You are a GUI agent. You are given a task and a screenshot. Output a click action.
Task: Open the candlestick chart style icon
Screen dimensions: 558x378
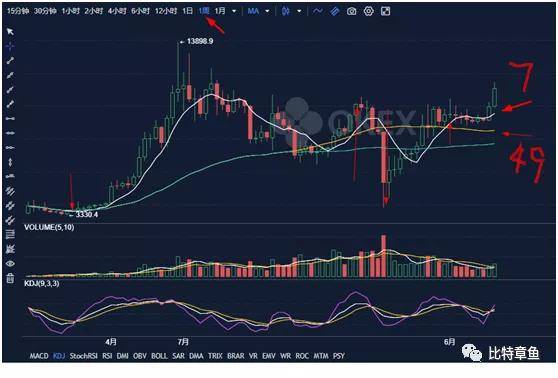click(x=286, y=11)
